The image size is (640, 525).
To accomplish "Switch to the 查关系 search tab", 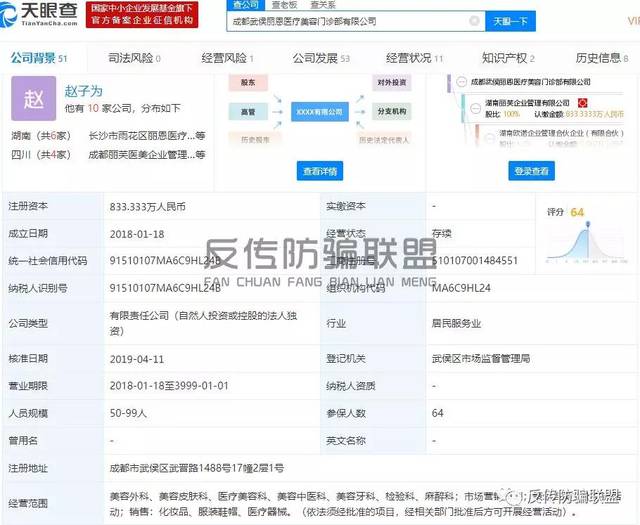I will tap(322, 5).
